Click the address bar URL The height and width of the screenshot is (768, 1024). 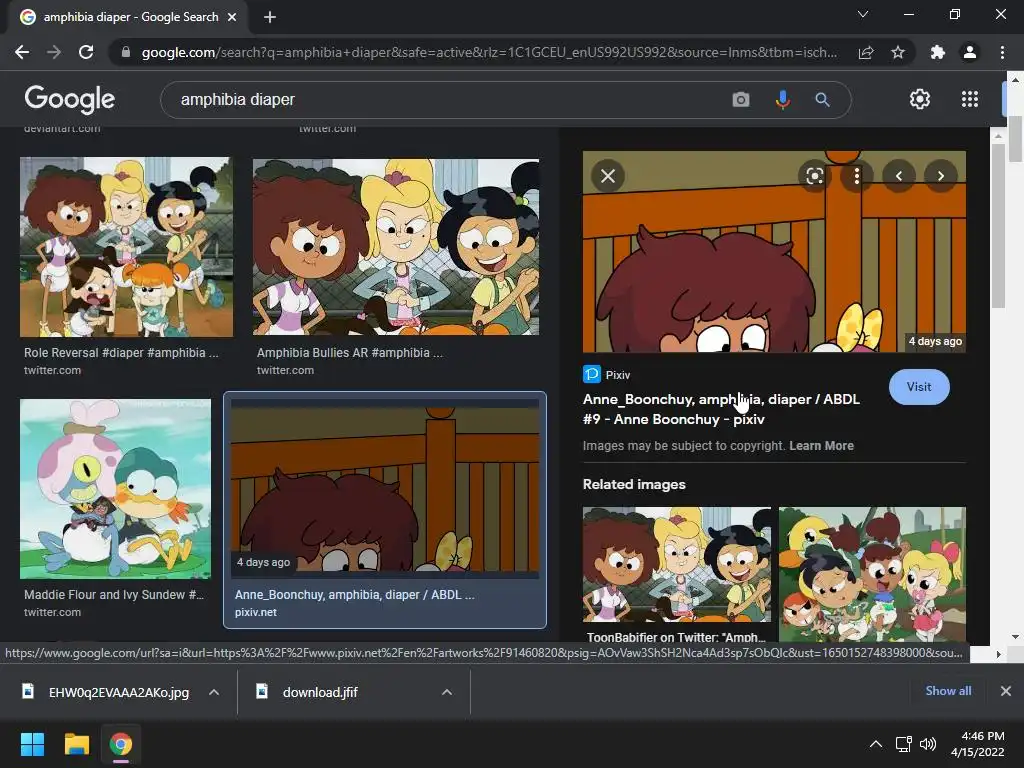[x=489, y=52]
